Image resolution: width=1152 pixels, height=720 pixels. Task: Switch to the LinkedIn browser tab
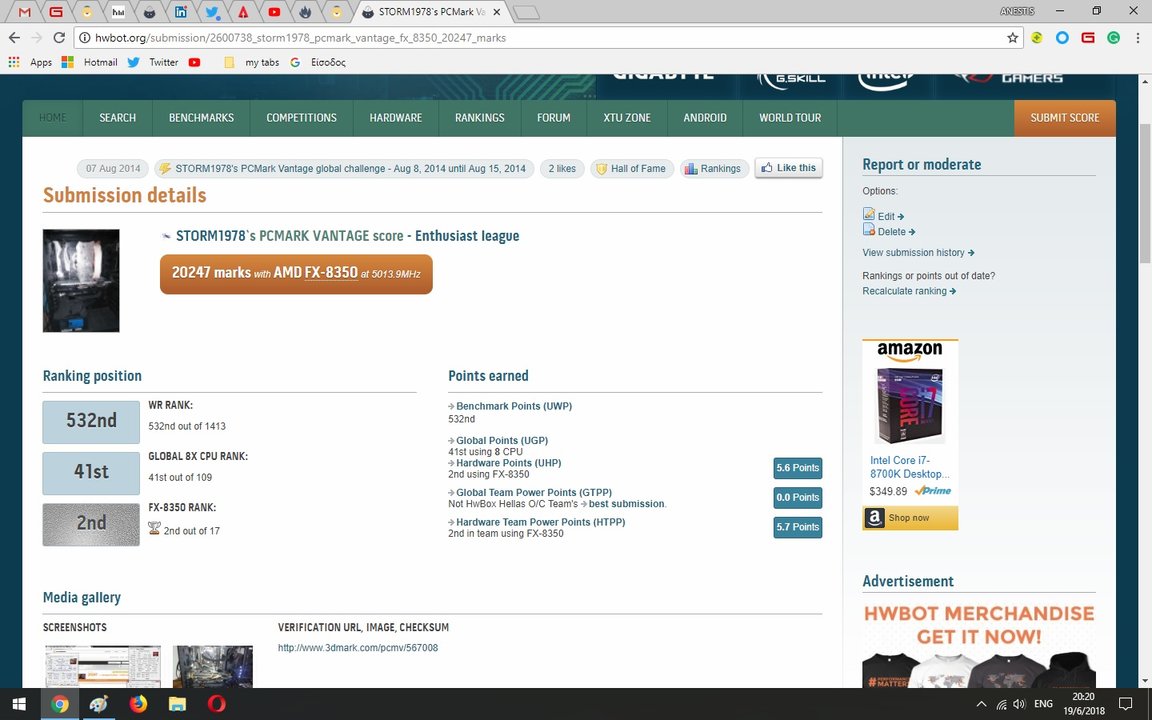pyautogui.click(x=180, y=12)
